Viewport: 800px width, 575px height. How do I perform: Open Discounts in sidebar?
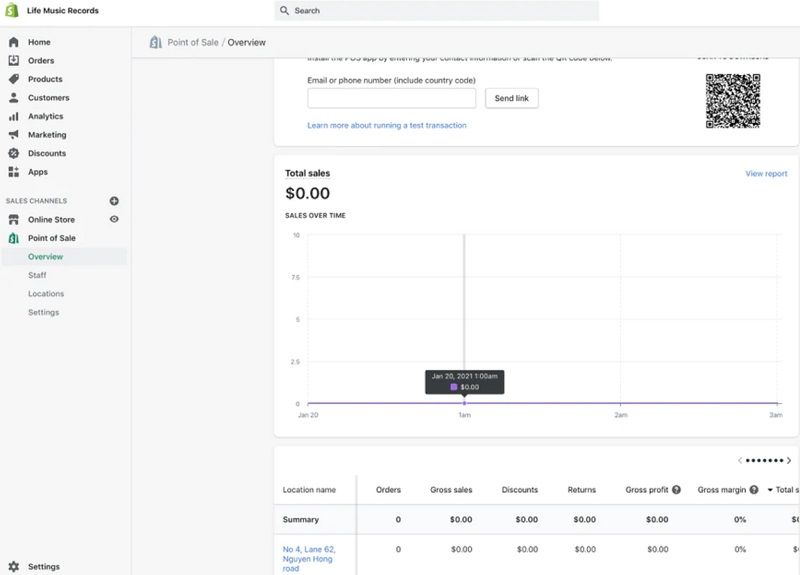tap(47, 153)
